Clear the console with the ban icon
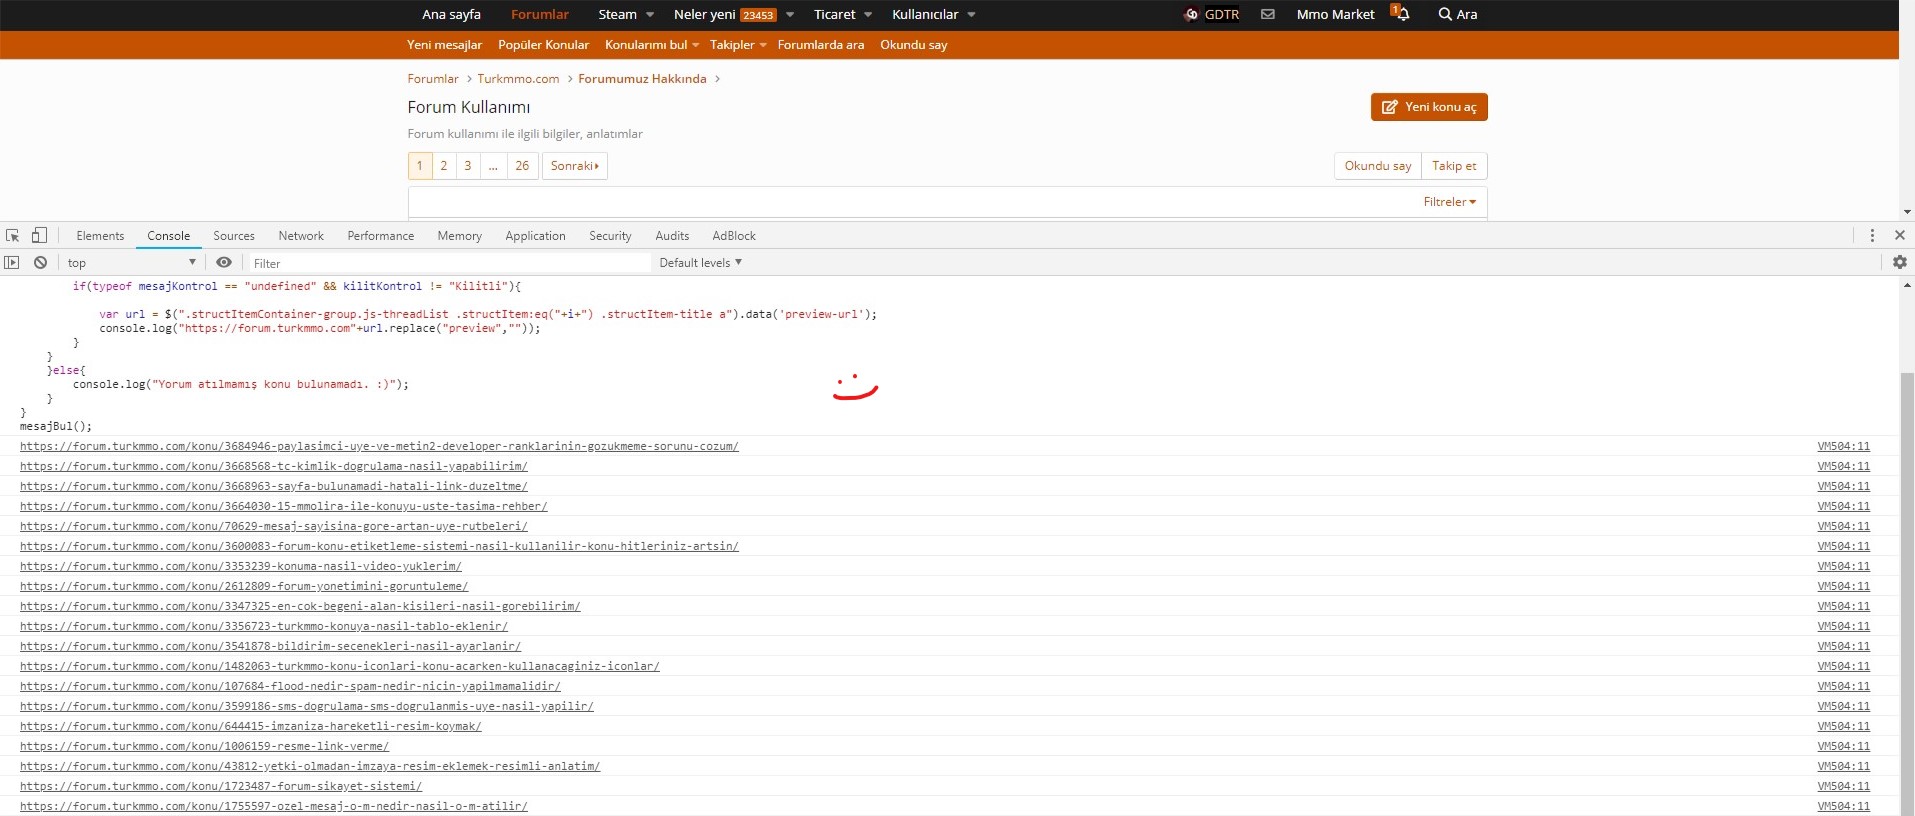Image resolution: width=1915 pixels, height=816 pixels. click(x=40, y=263)
